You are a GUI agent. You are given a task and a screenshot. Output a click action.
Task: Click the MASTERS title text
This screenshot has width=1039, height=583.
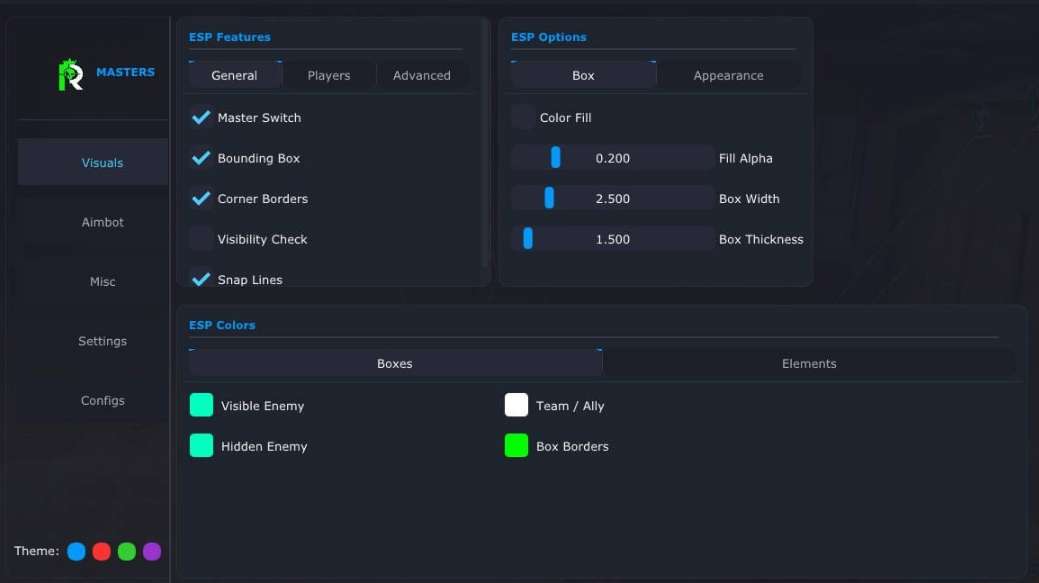click(x=125, y=72)
